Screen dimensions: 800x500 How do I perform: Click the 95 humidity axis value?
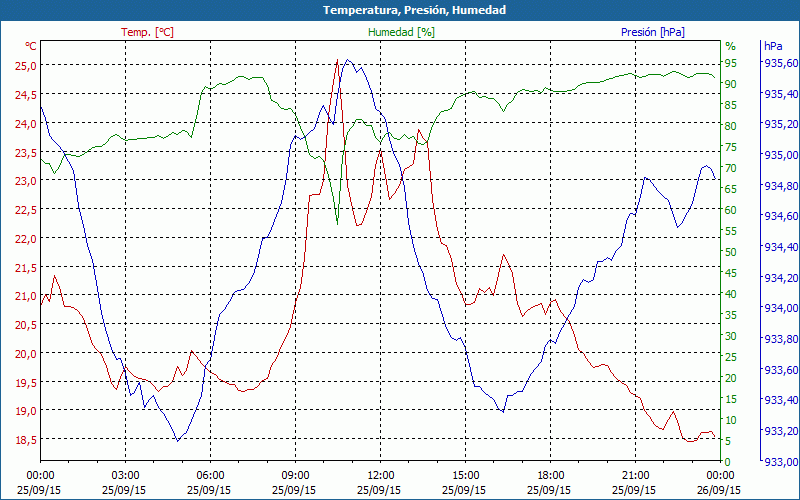point(731,63)
